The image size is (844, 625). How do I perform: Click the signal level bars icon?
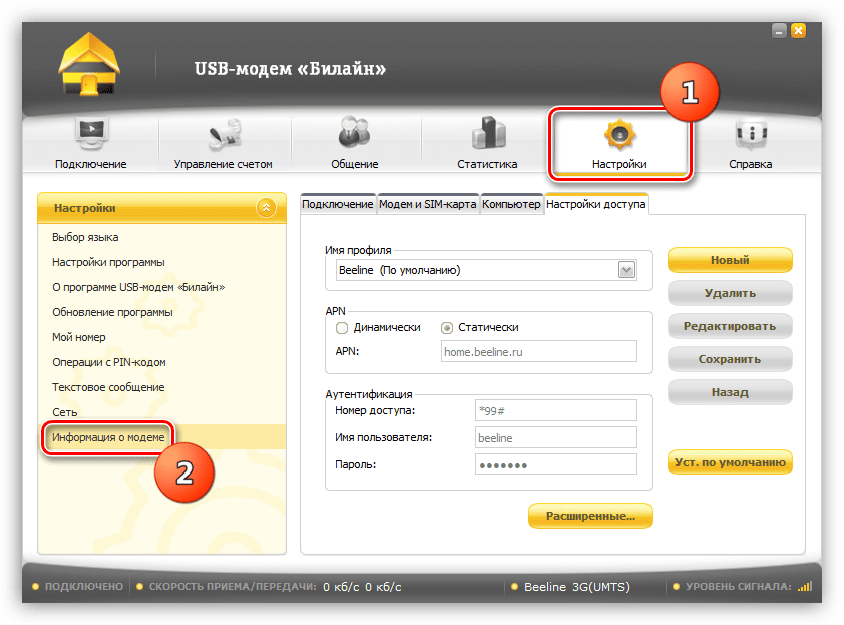tap(806, 587)
